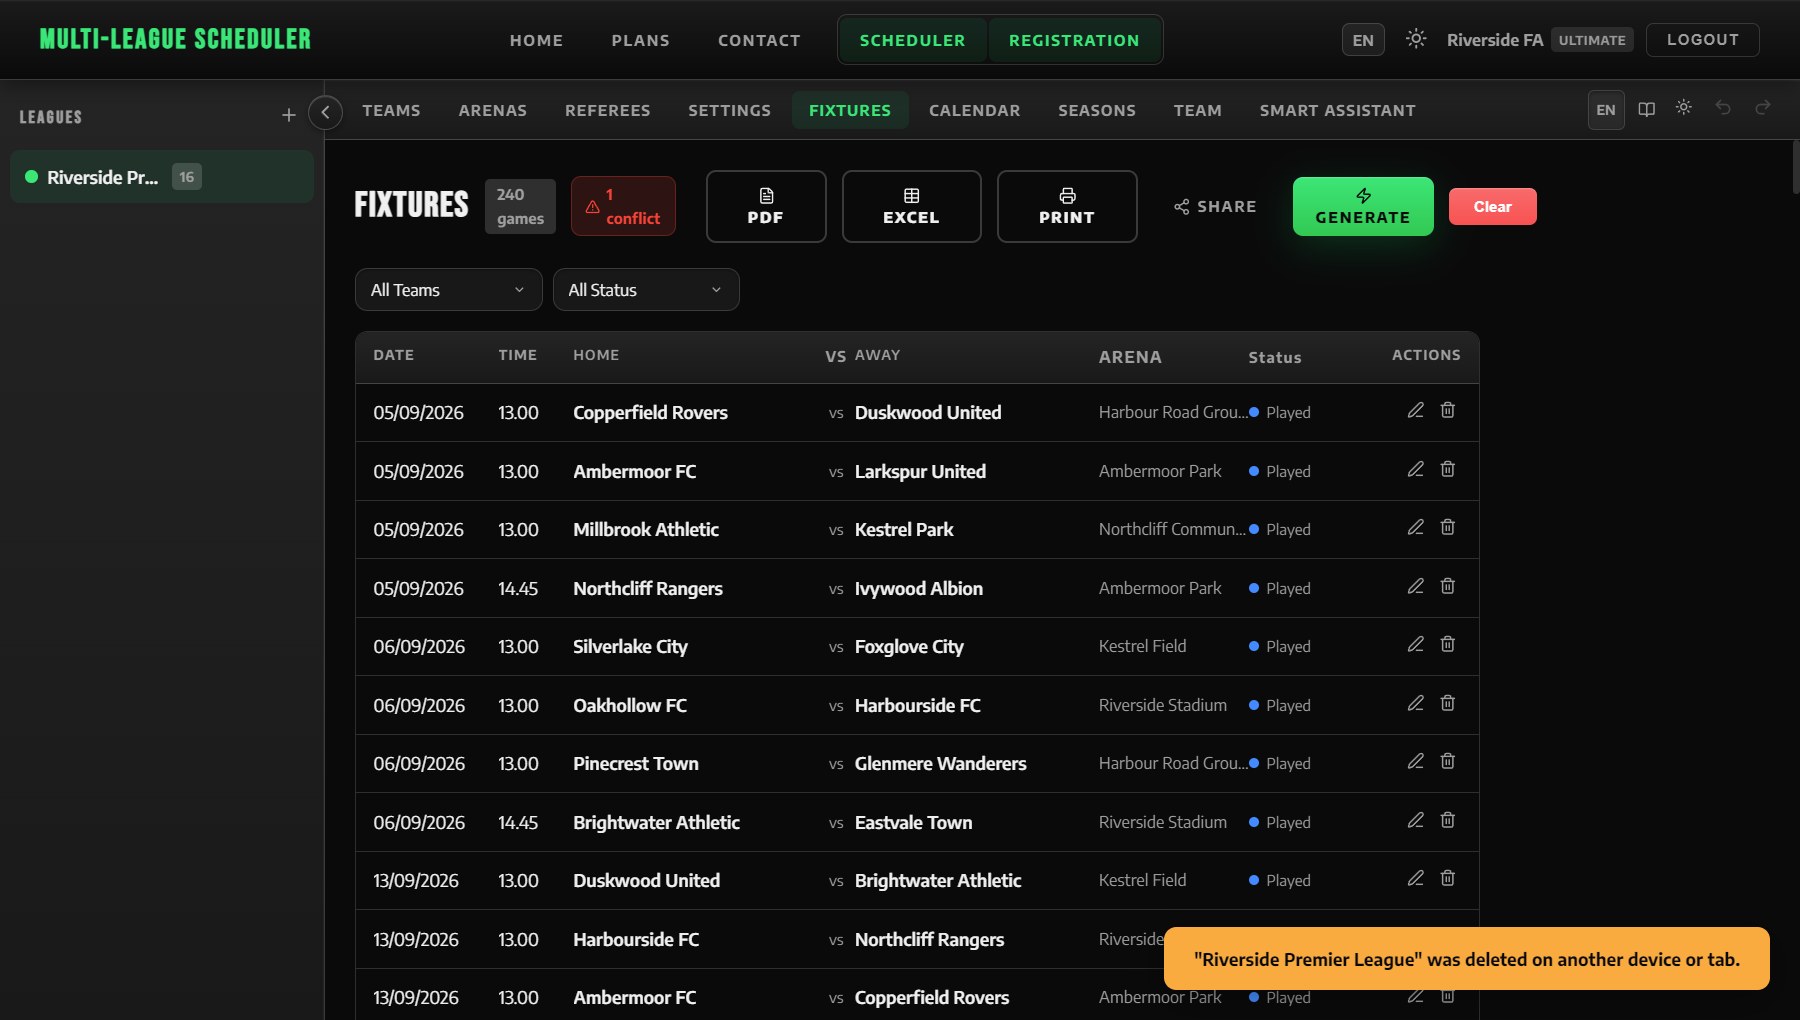Delete Pinecrest Town vs Glenmere Wanderers fixture

coord(1448,761)
